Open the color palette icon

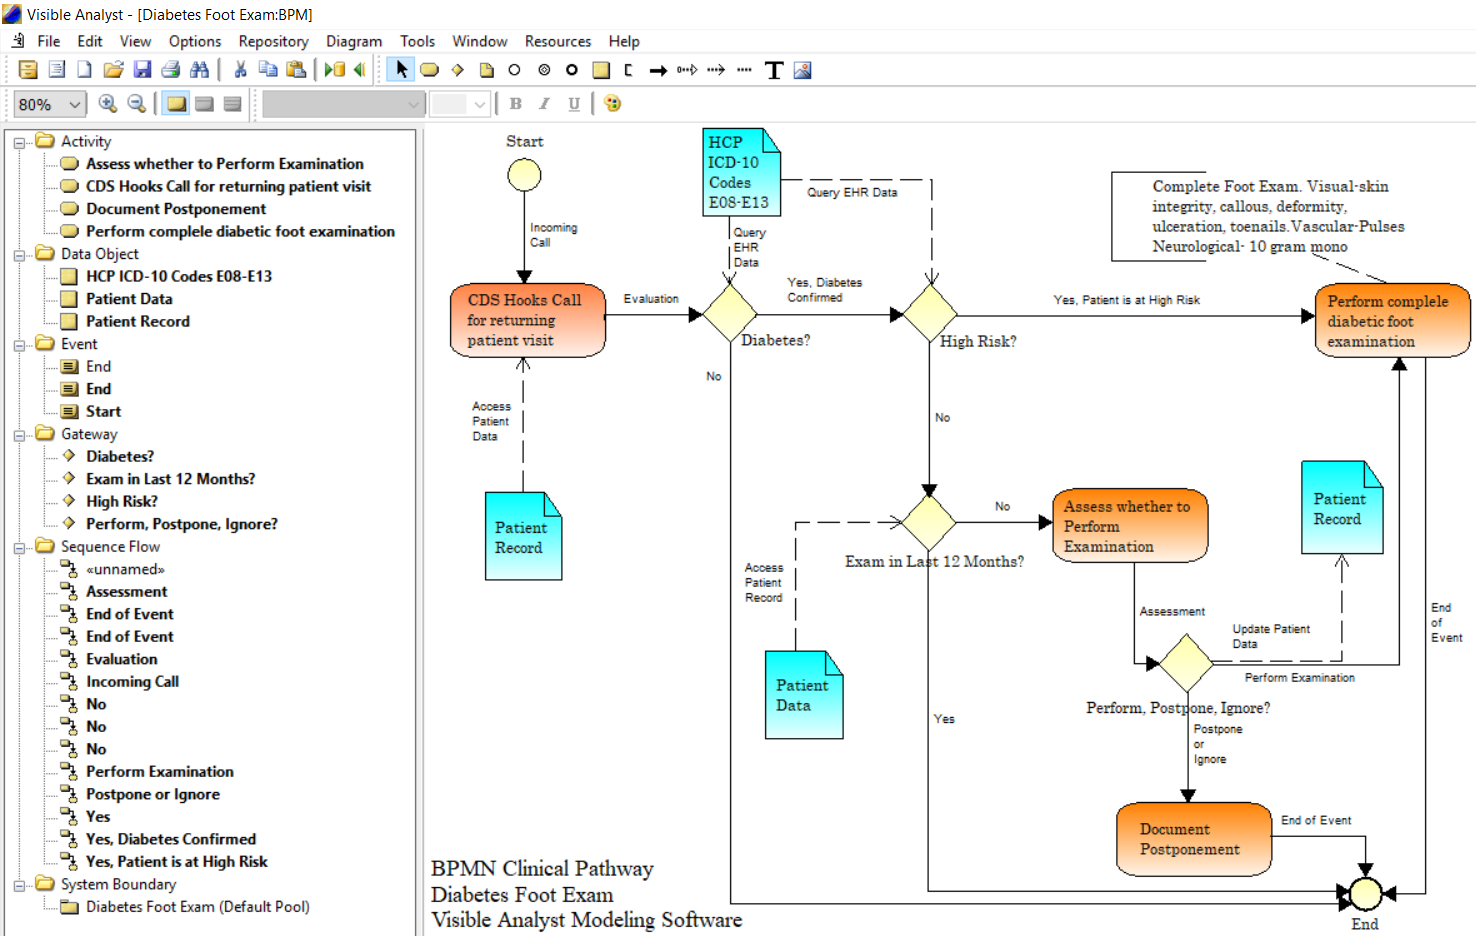tap(613, 104)
